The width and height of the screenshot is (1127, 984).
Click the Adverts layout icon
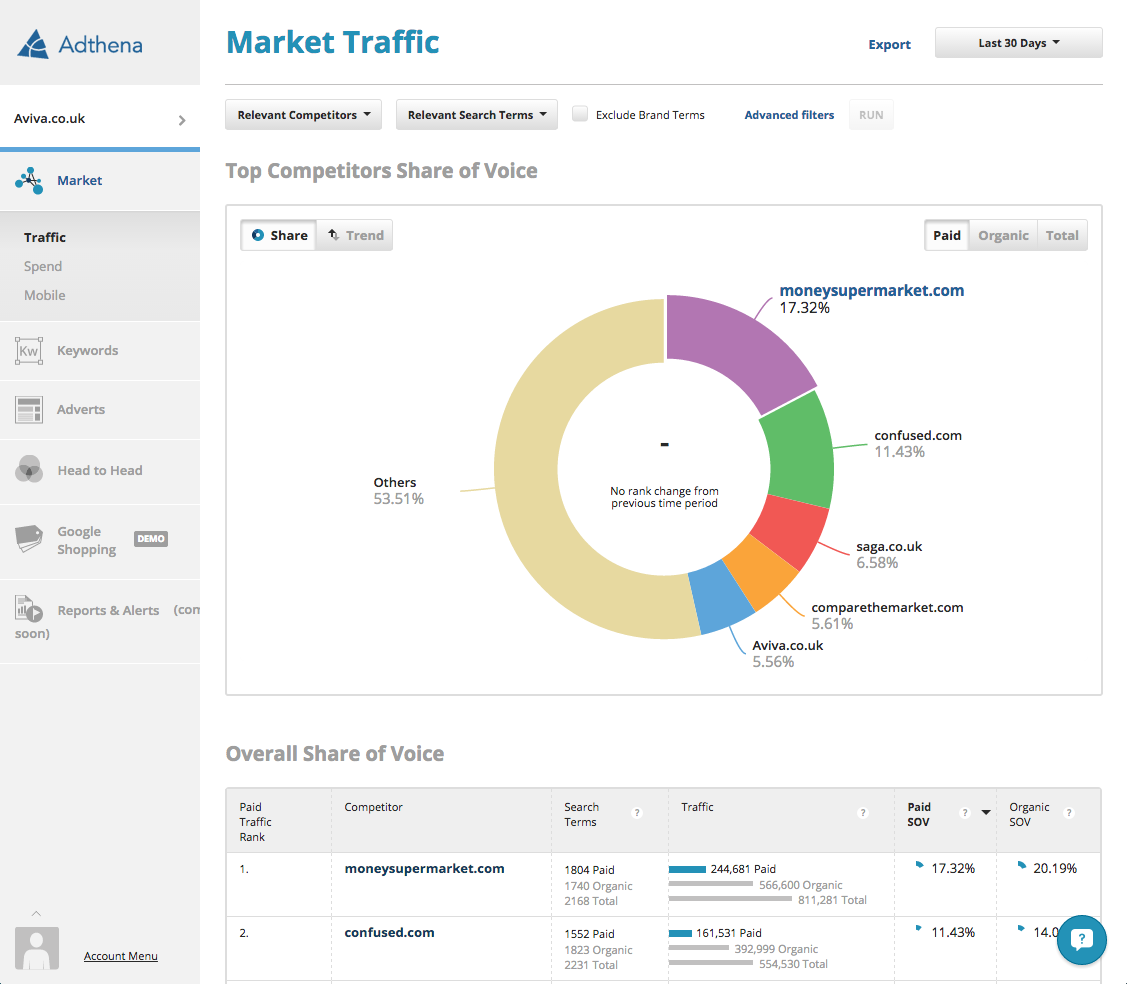pyautogui.click(x=29, y=410)
